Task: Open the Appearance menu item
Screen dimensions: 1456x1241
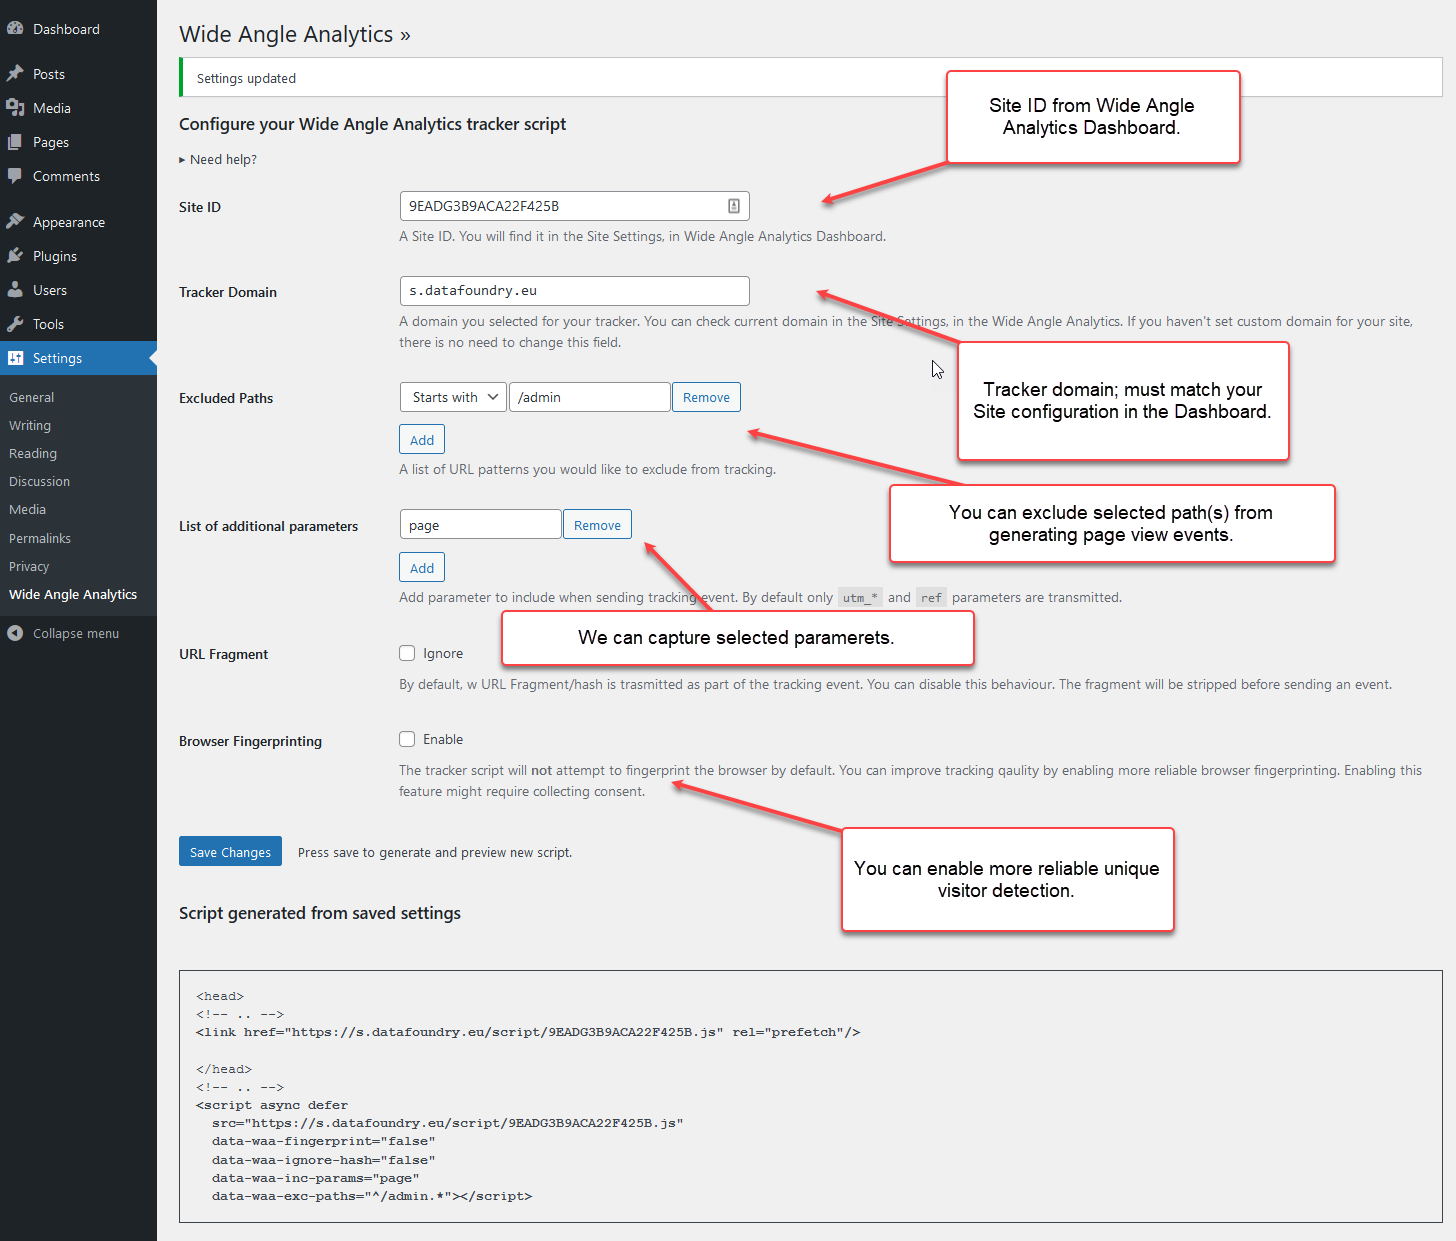Action: (x=78, y=222)
